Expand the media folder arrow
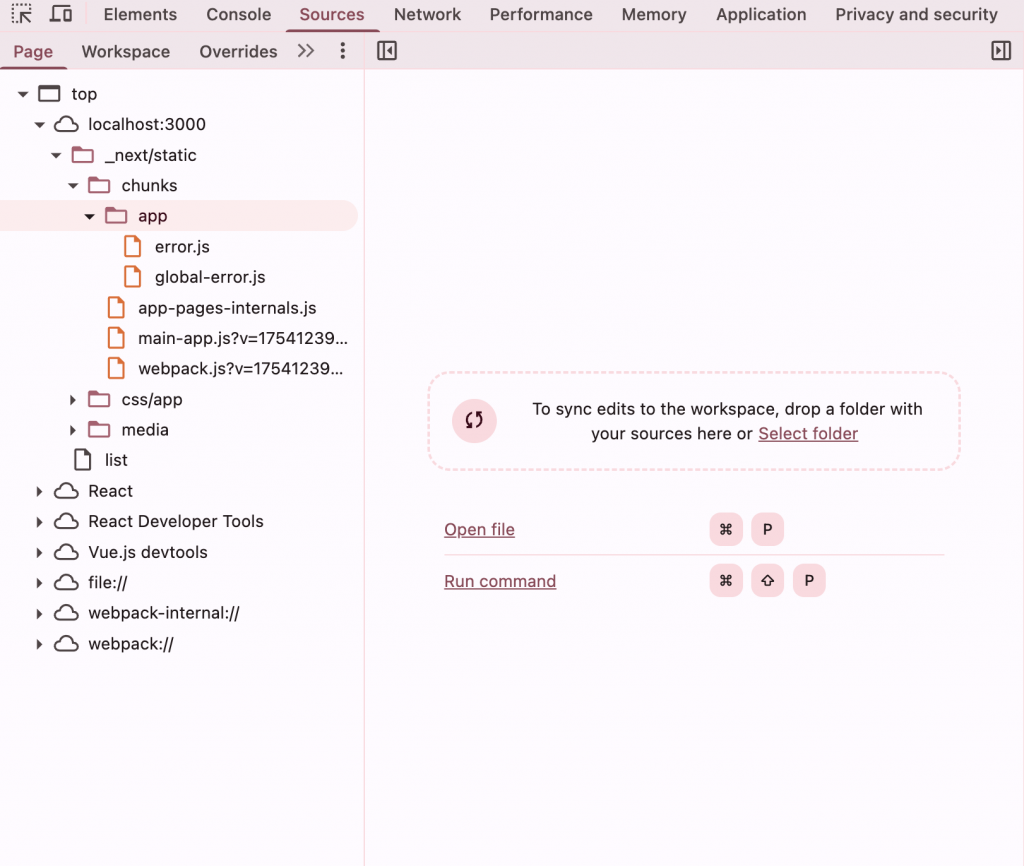1024x866 pixels. pos(73,430)
